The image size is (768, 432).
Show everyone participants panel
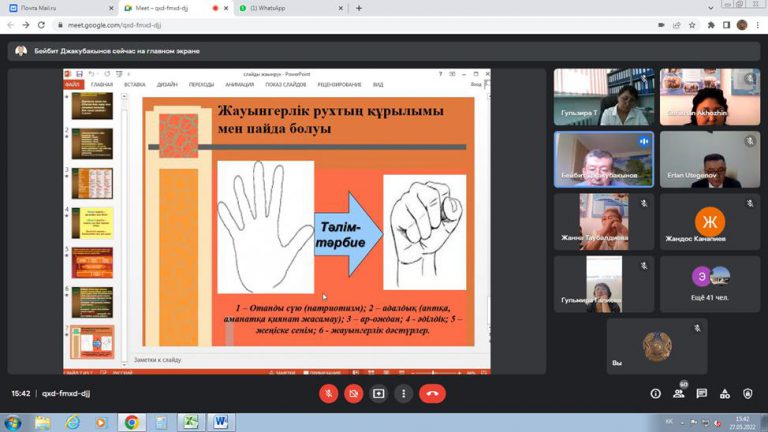(x=679, y=394)
